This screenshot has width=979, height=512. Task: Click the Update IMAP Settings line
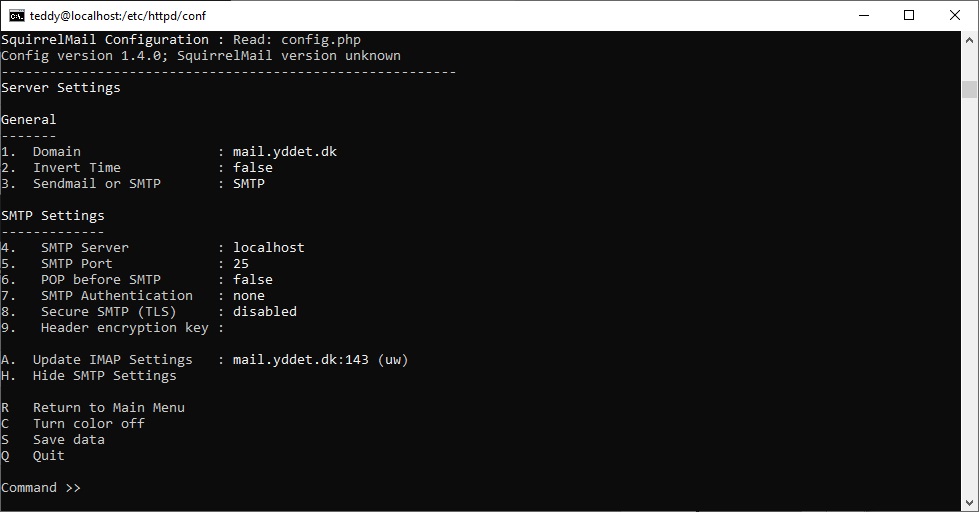click(x=205, y=360)
